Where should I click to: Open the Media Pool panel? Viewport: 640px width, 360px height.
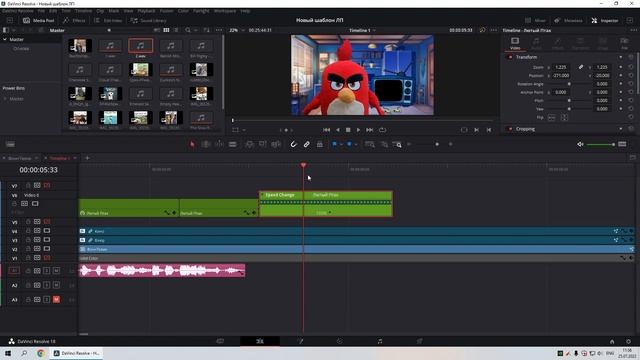[38, 20]
